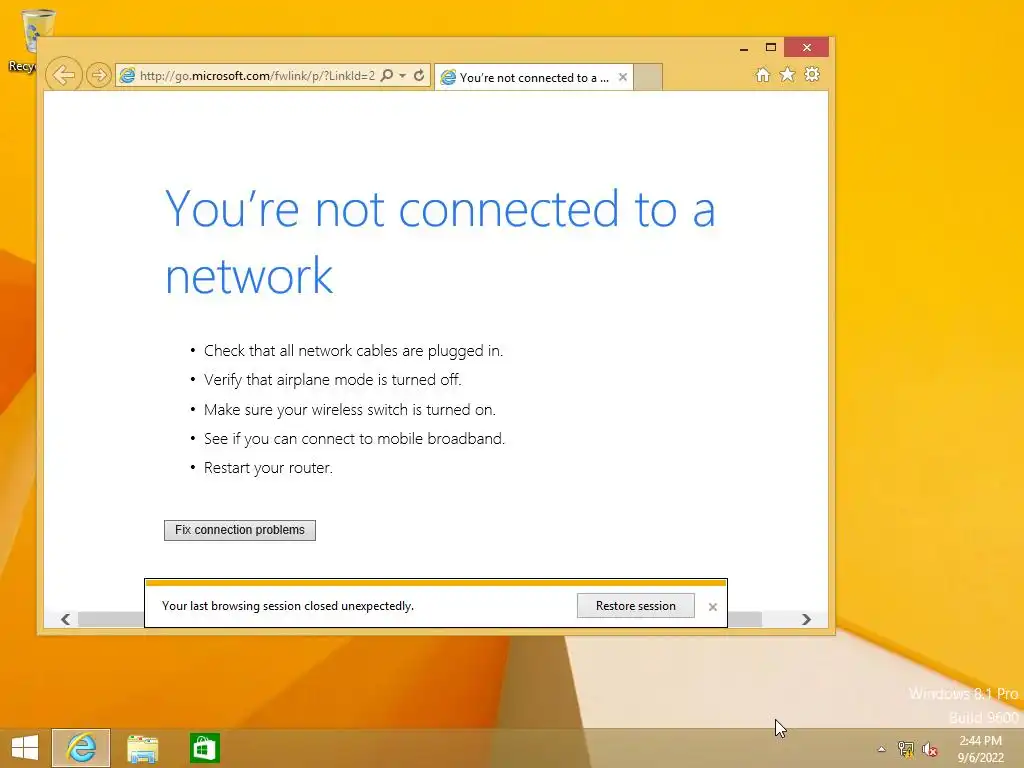Image resolution: width=1024 pixels, height=768 pixels.
Task: Select the "You're not connected" tab
Action: pyautogui.click(x=528, y=78)
